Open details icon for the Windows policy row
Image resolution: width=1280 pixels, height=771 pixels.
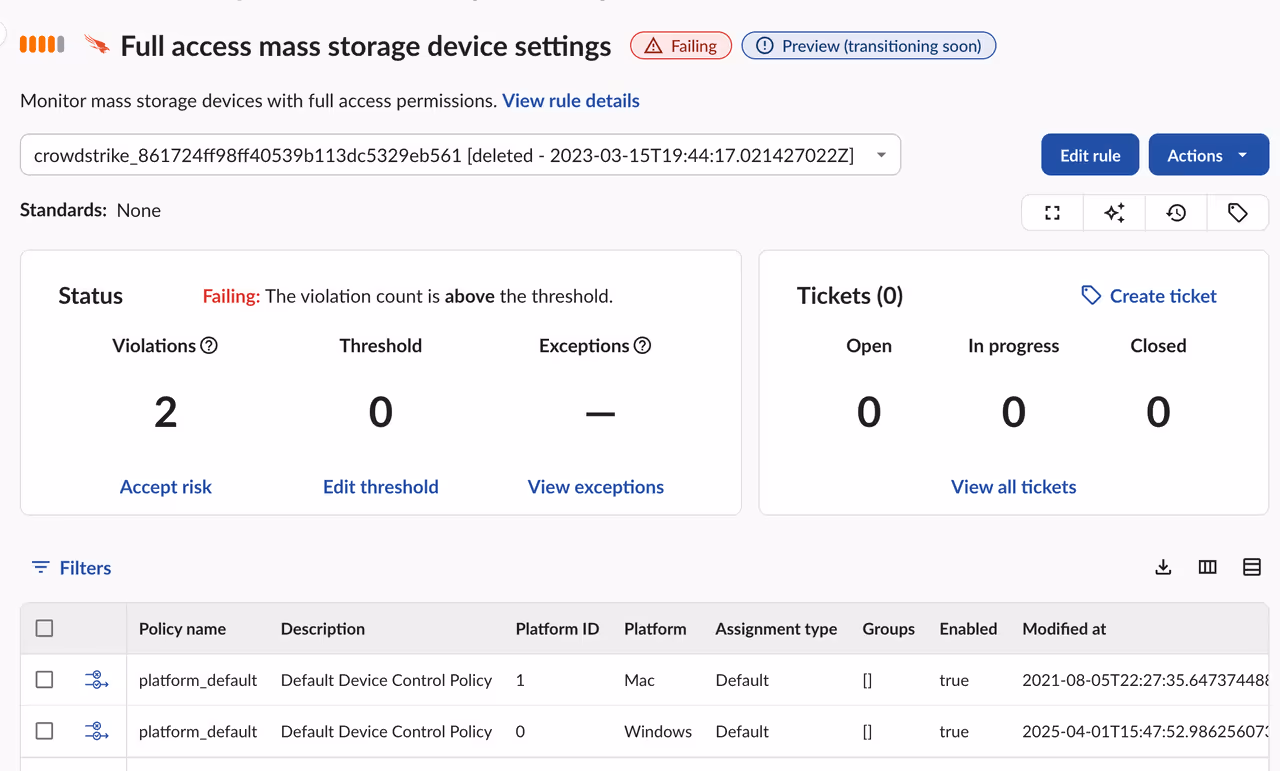point(96,731)
